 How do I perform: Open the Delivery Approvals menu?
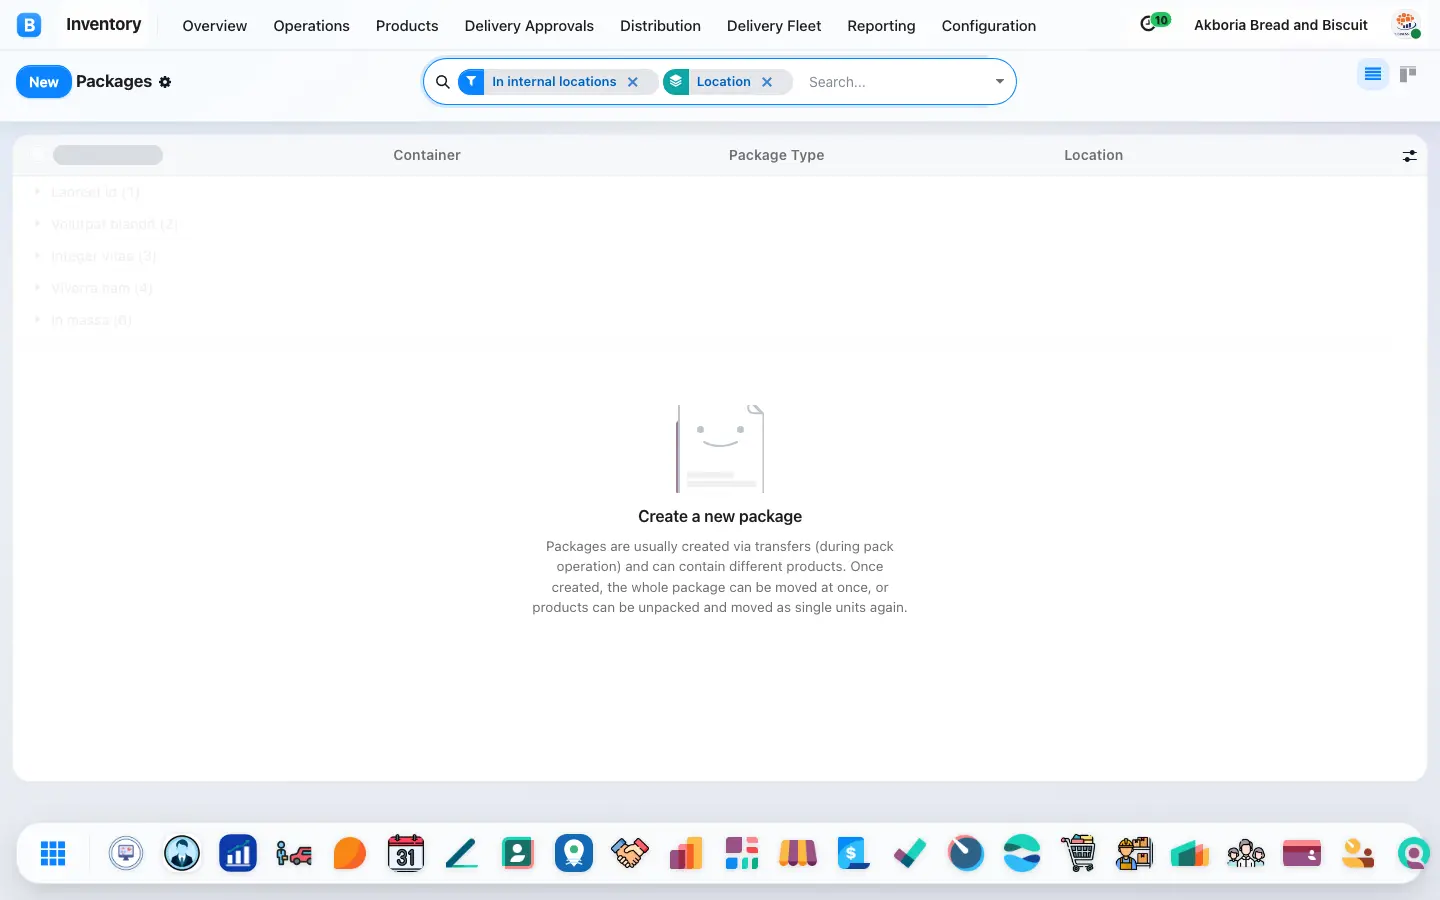(x=529, y=26)
